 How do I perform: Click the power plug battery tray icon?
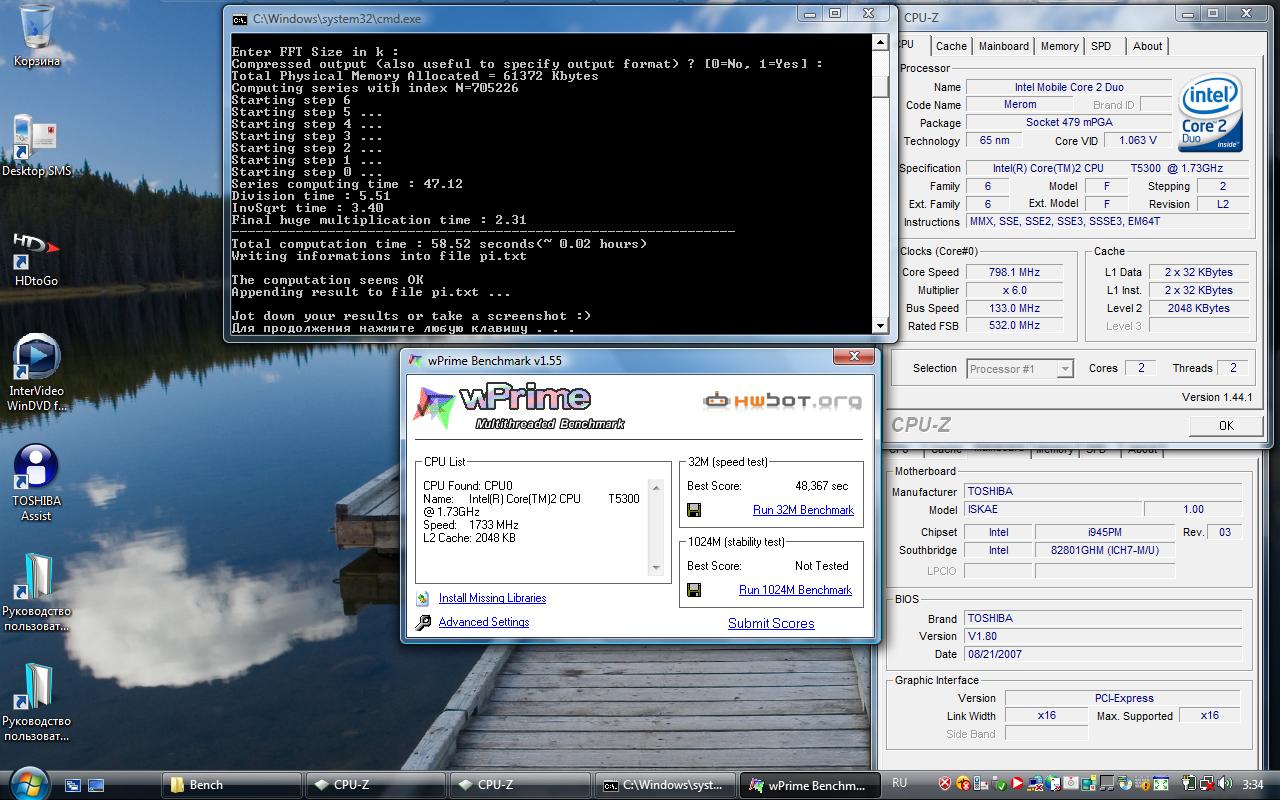tap(1191, 783)
